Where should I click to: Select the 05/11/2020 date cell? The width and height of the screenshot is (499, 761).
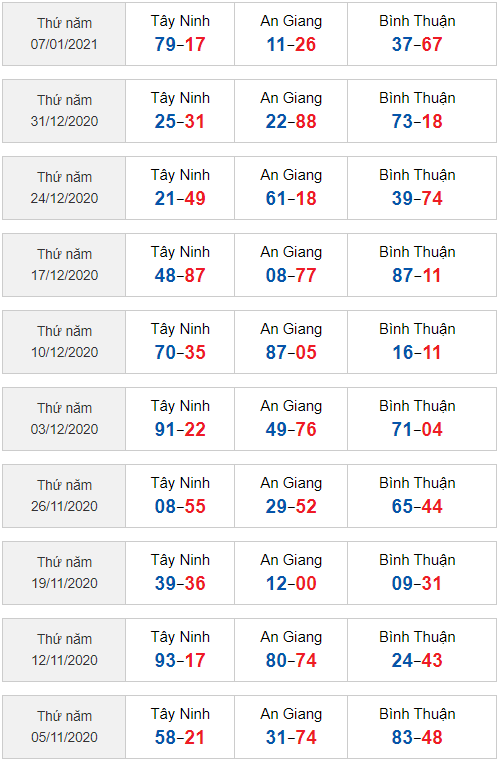click(x=64, y=727)
